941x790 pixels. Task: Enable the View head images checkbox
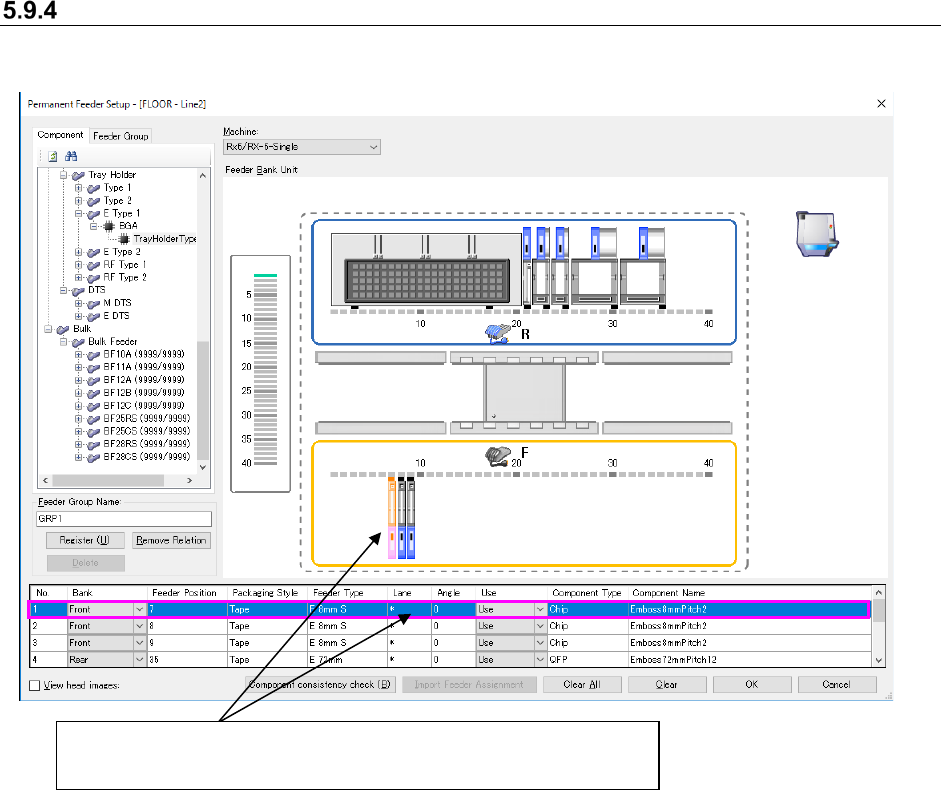35,685
